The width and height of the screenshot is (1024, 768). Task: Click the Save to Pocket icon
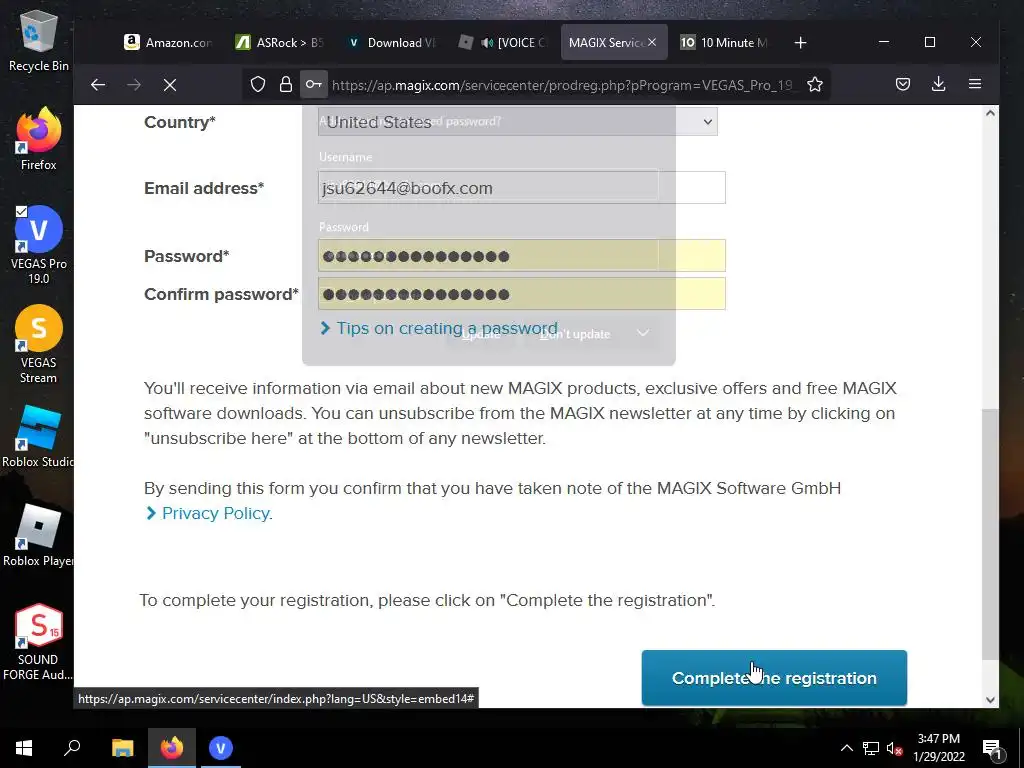903,84
